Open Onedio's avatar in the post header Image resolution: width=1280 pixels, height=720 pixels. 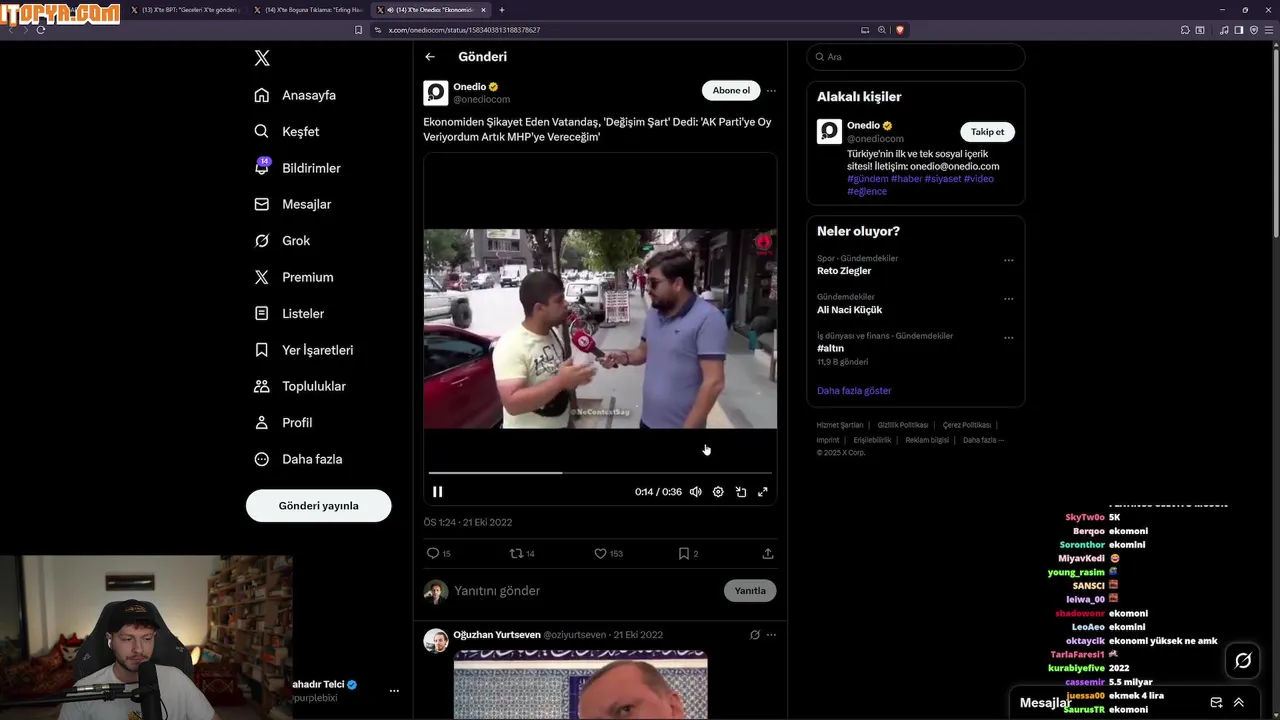[436, 93]
